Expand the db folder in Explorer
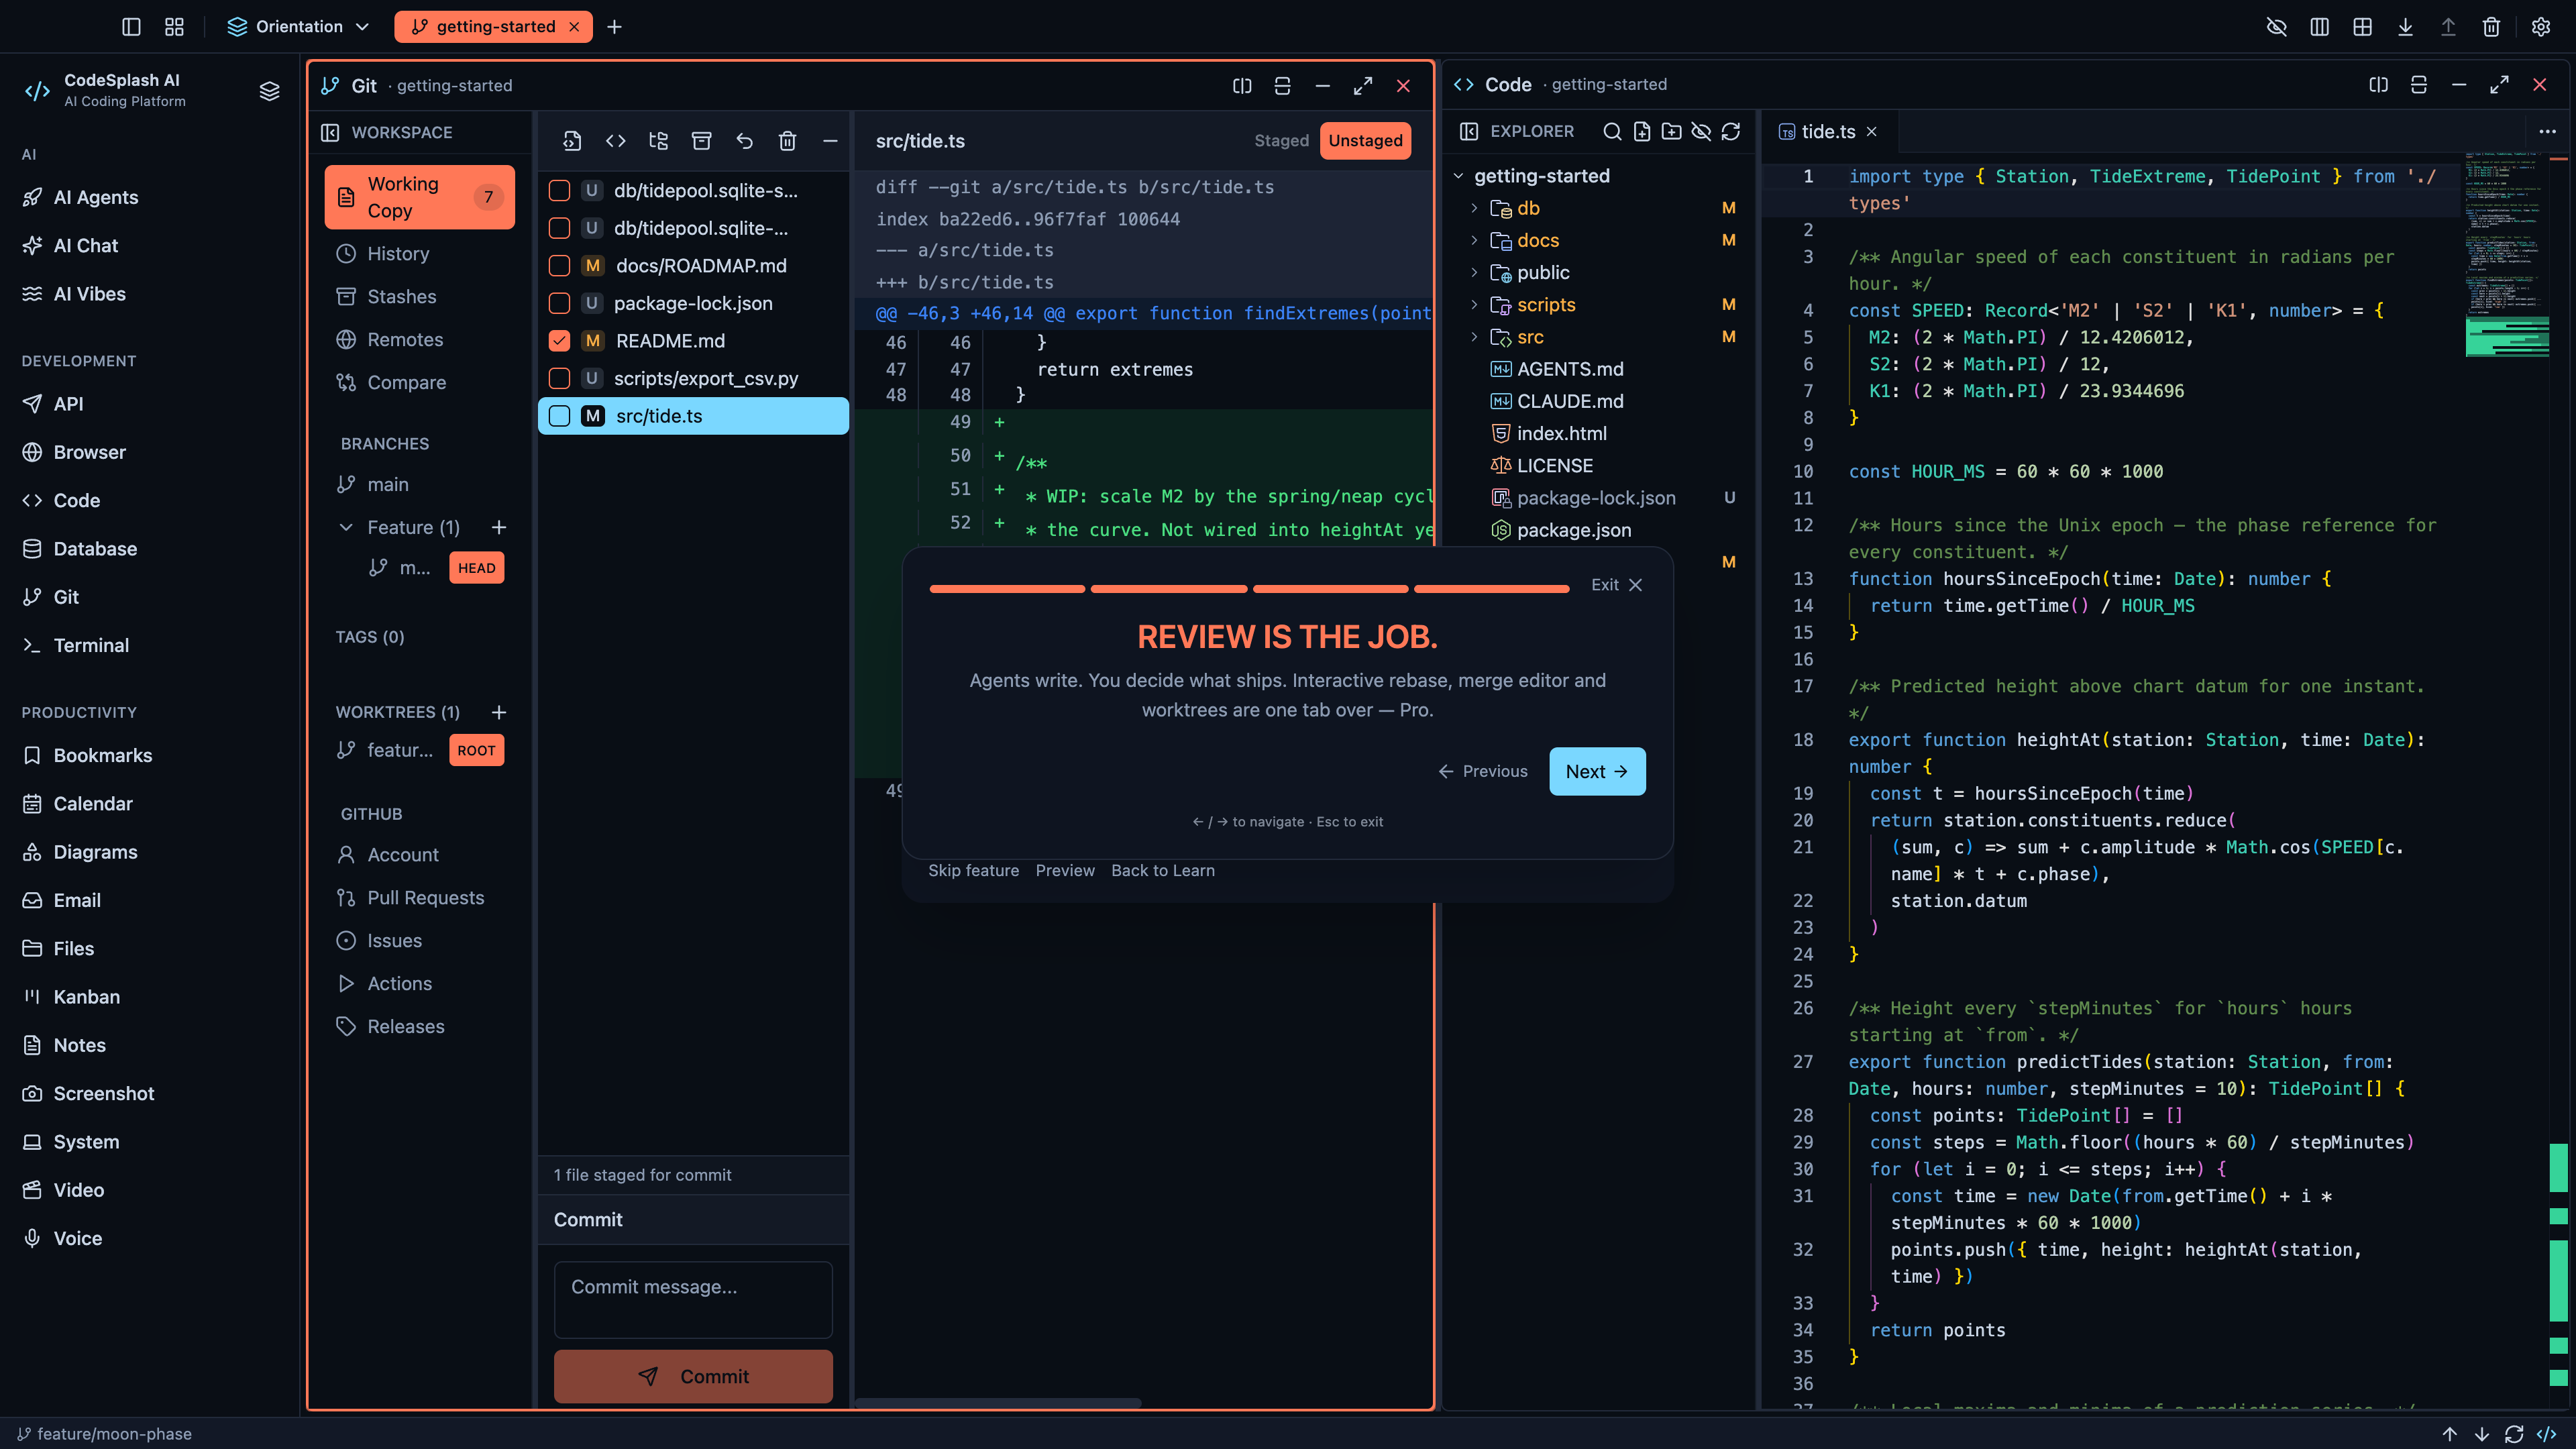2576x1449 pixels. (x=1474, y=208)
